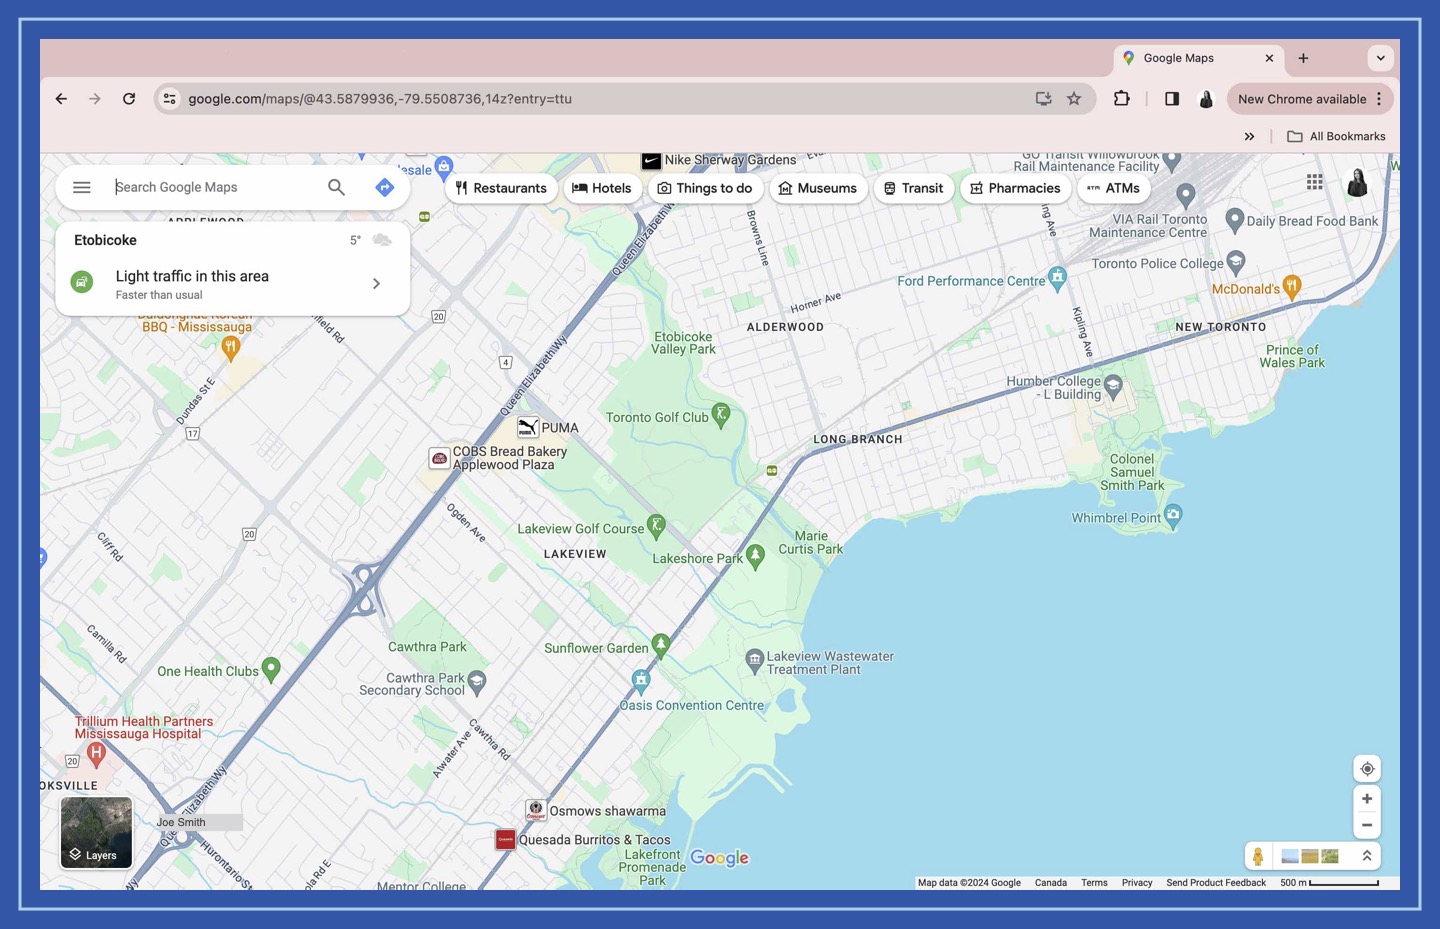Open the Chrome extensions puzzle icon
The image size is (1440, 929).
point(1121,99)
